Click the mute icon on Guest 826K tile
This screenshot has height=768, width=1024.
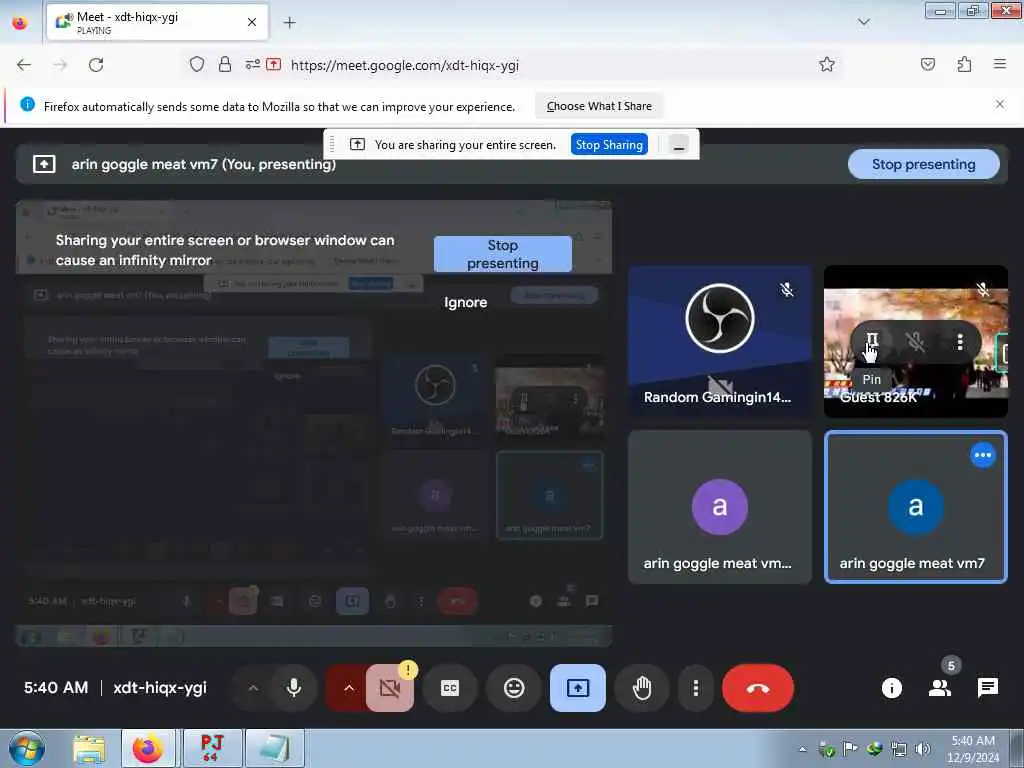[915, 341]
